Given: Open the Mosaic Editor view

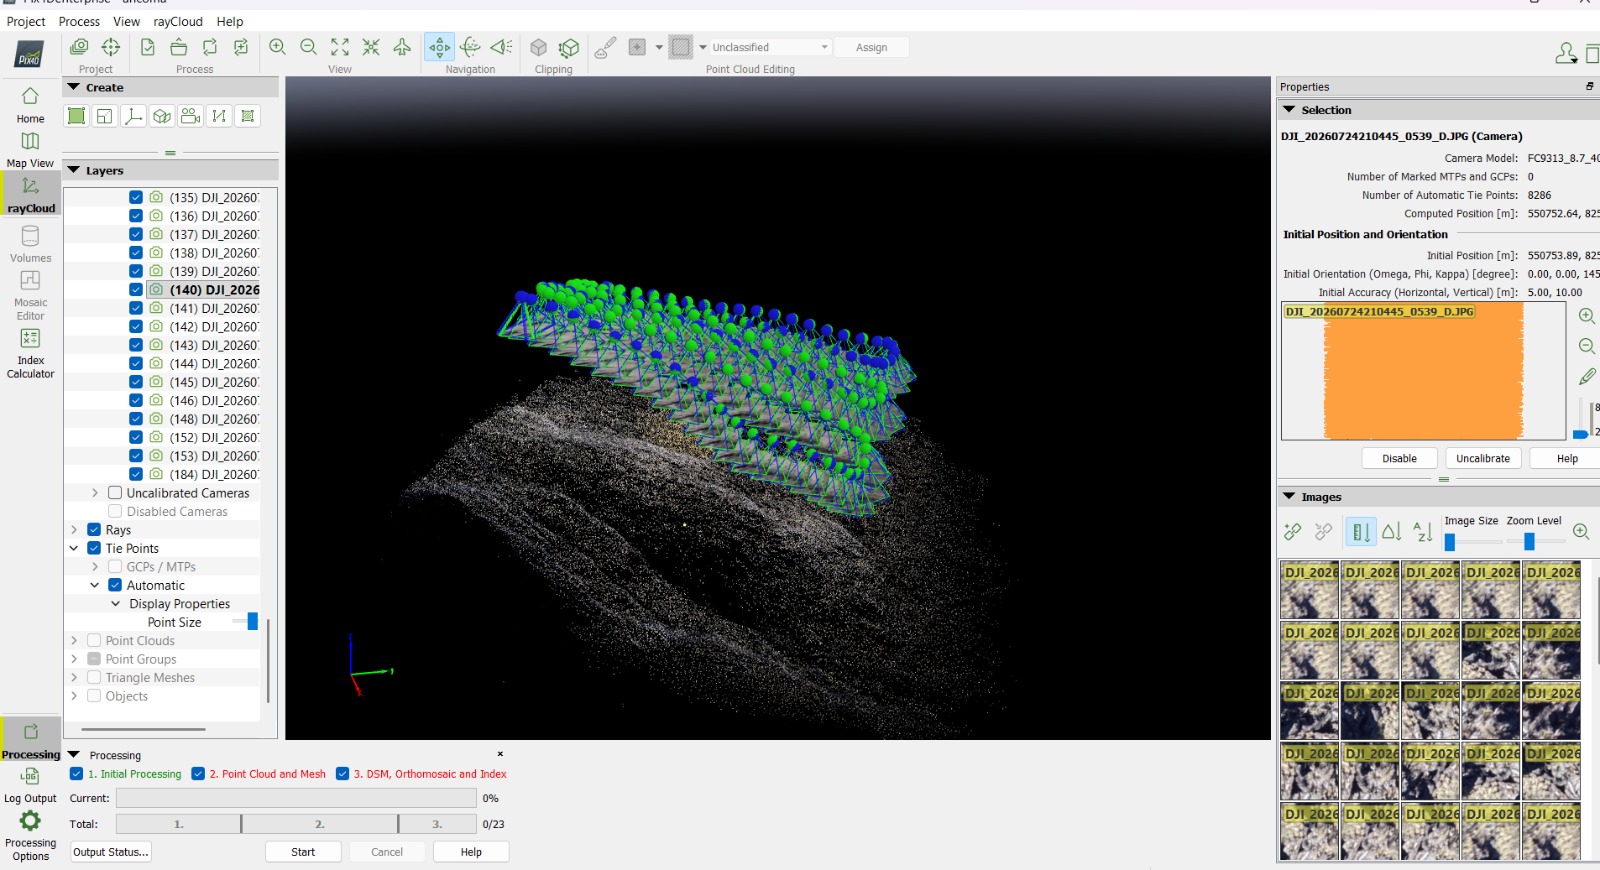Looking at the screenshot, I should click(30, 295).
